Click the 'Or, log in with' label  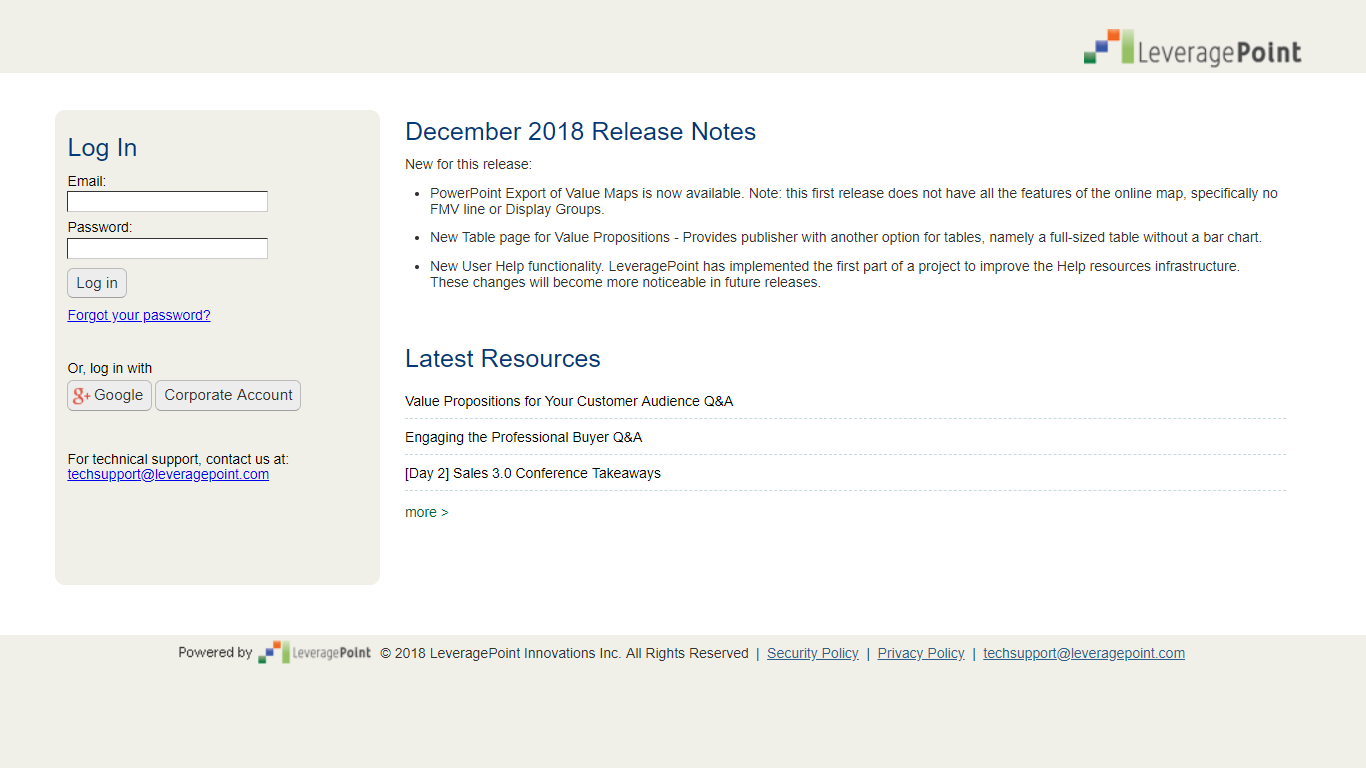(110, 368)
